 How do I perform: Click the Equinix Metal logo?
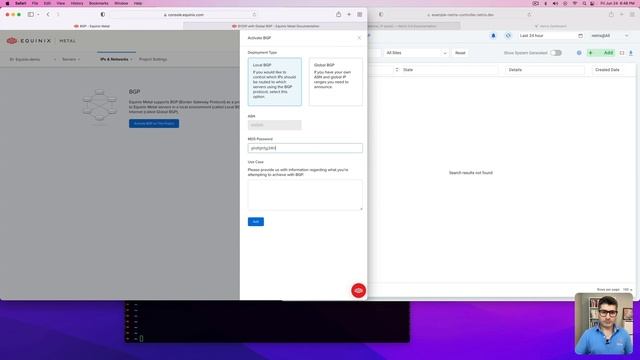point(41,41)
